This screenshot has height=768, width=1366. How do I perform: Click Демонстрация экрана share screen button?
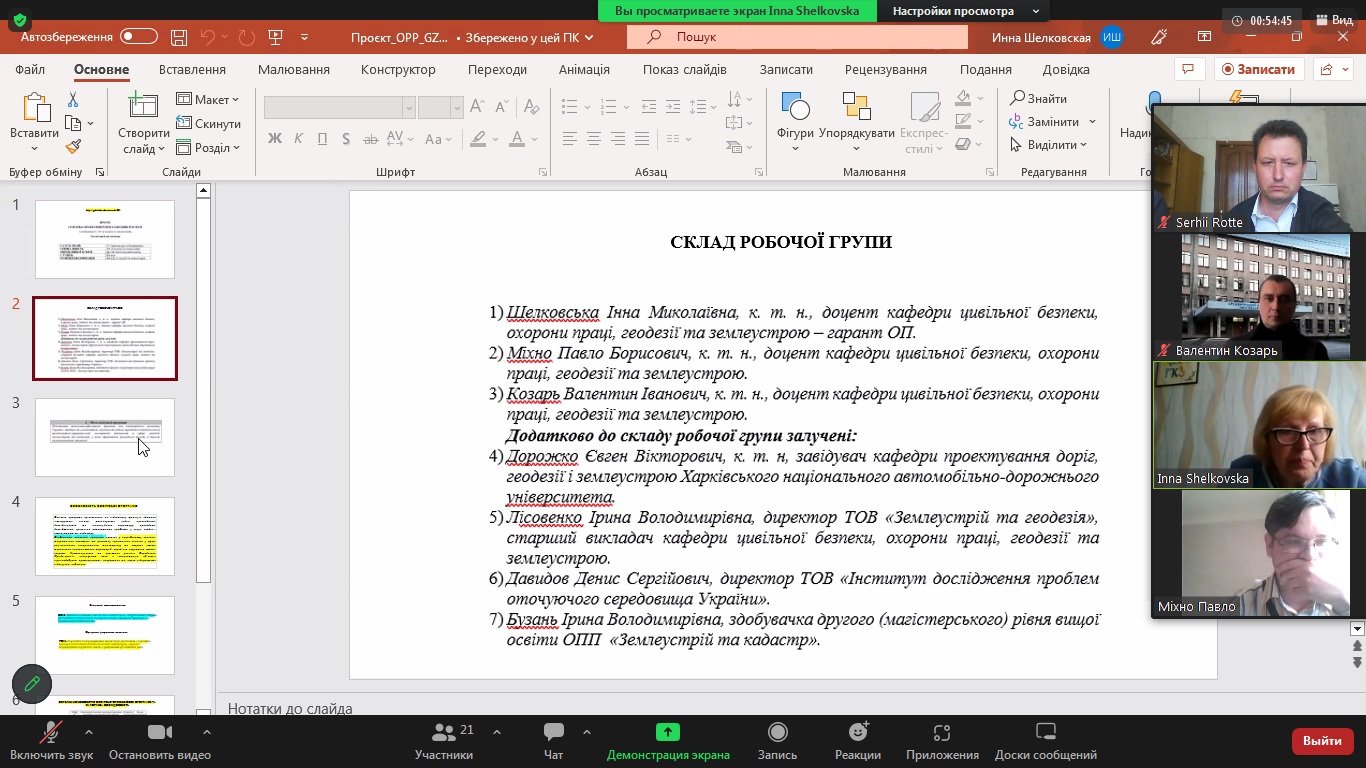click(668, 741)
